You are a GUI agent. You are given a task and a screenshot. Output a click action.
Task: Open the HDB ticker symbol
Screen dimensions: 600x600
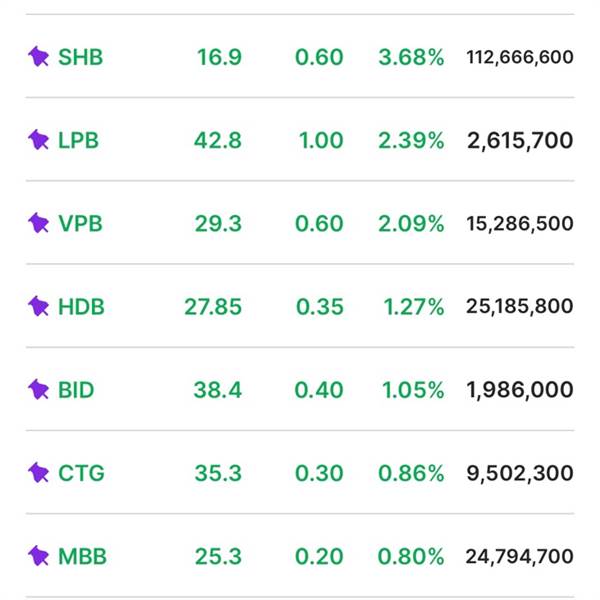click(81, 306)
